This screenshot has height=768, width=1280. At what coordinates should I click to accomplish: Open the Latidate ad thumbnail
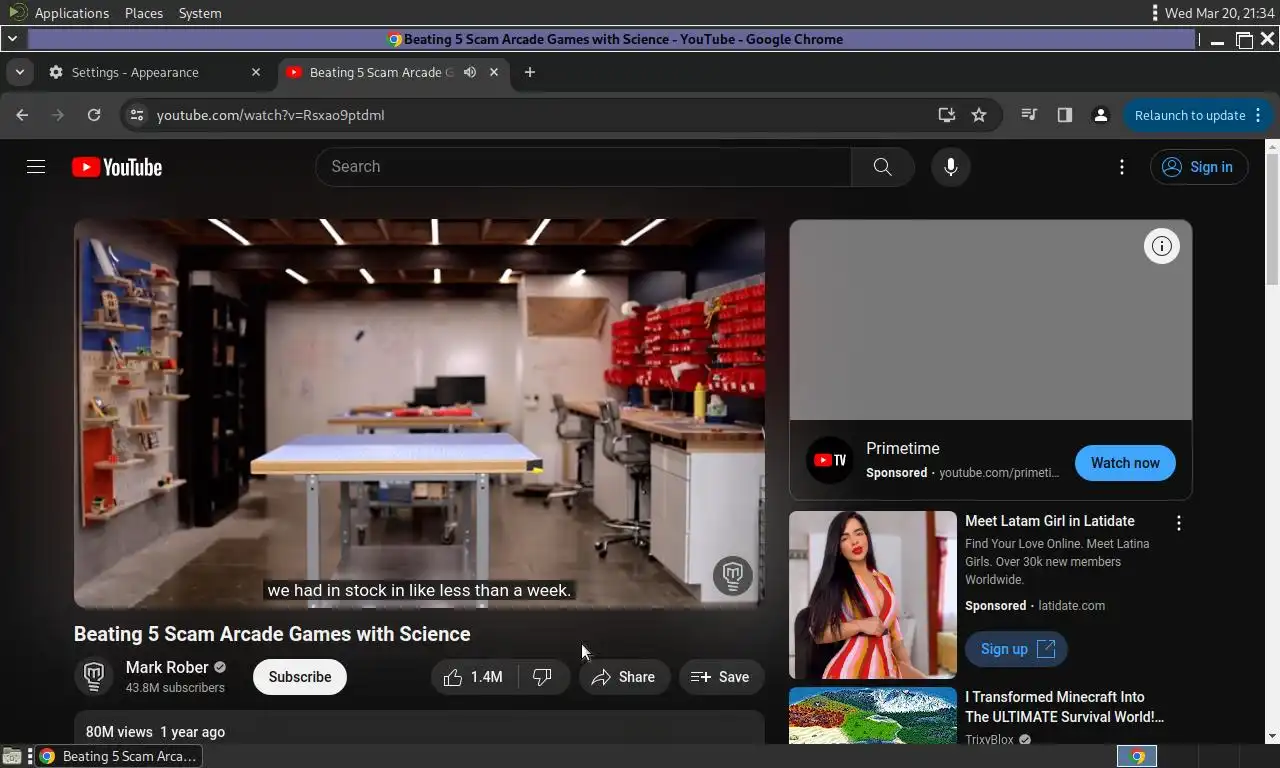(x=873, y=595)
